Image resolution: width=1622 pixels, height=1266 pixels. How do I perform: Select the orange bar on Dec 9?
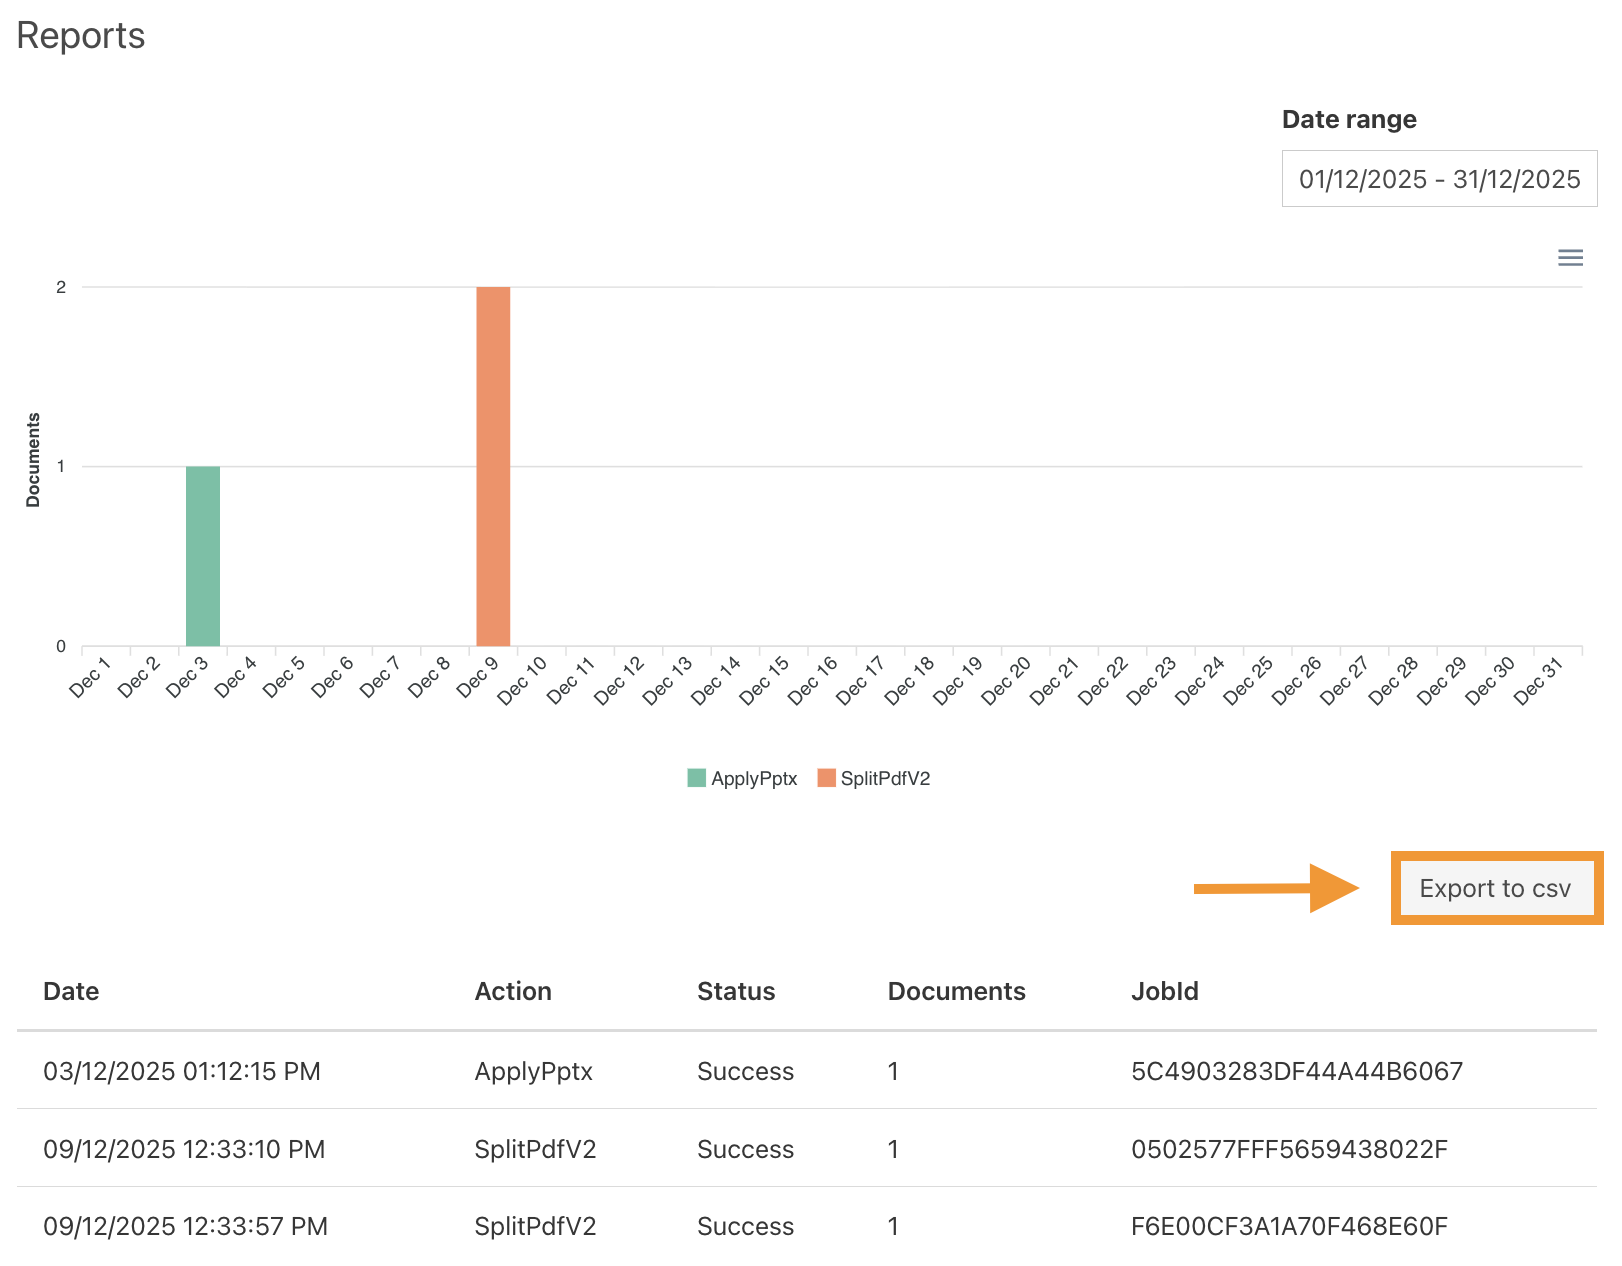[493, 465]
